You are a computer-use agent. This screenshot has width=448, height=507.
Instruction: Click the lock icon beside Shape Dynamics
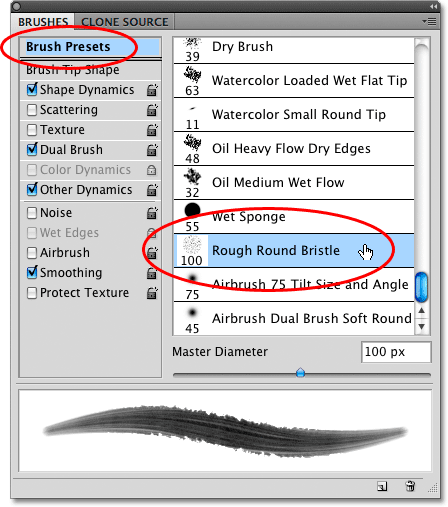[x=152, y=90]
